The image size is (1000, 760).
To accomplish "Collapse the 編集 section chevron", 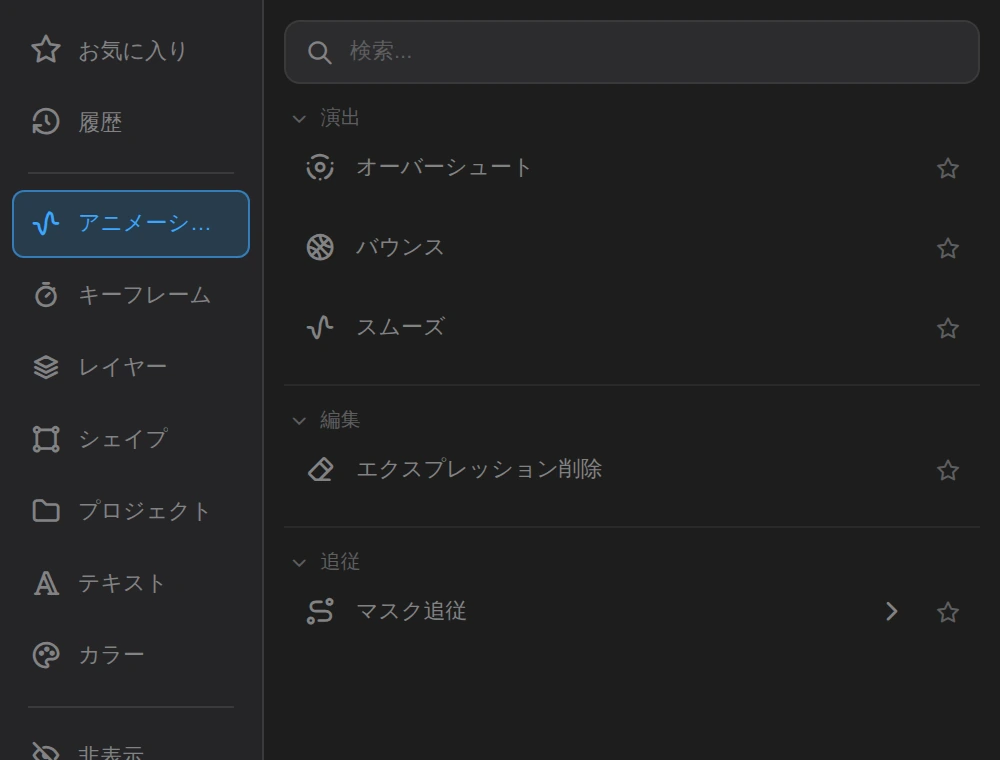I will [x=299, y=420].
